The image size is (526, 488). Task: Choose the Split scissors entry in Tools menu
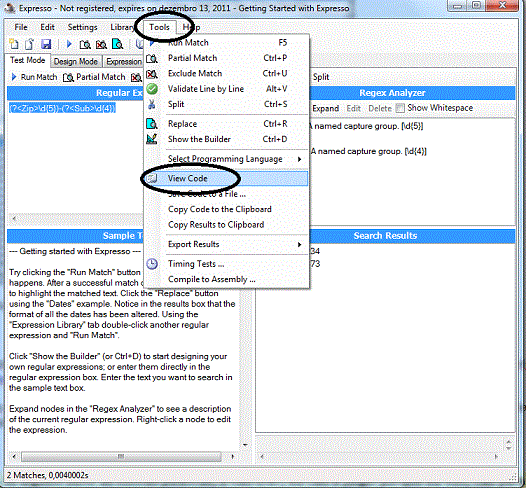pos(225,104)
